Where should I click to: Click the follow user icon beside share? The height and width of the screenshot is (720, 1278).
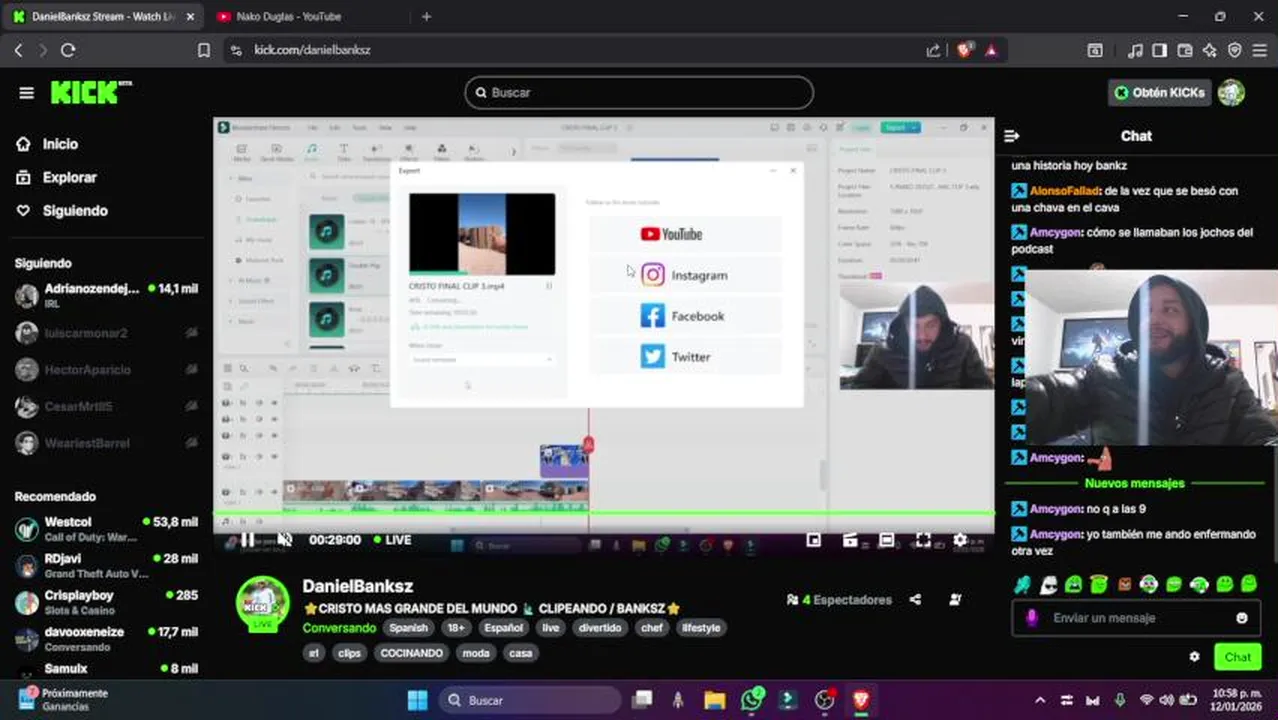click(x=955, y=600)
